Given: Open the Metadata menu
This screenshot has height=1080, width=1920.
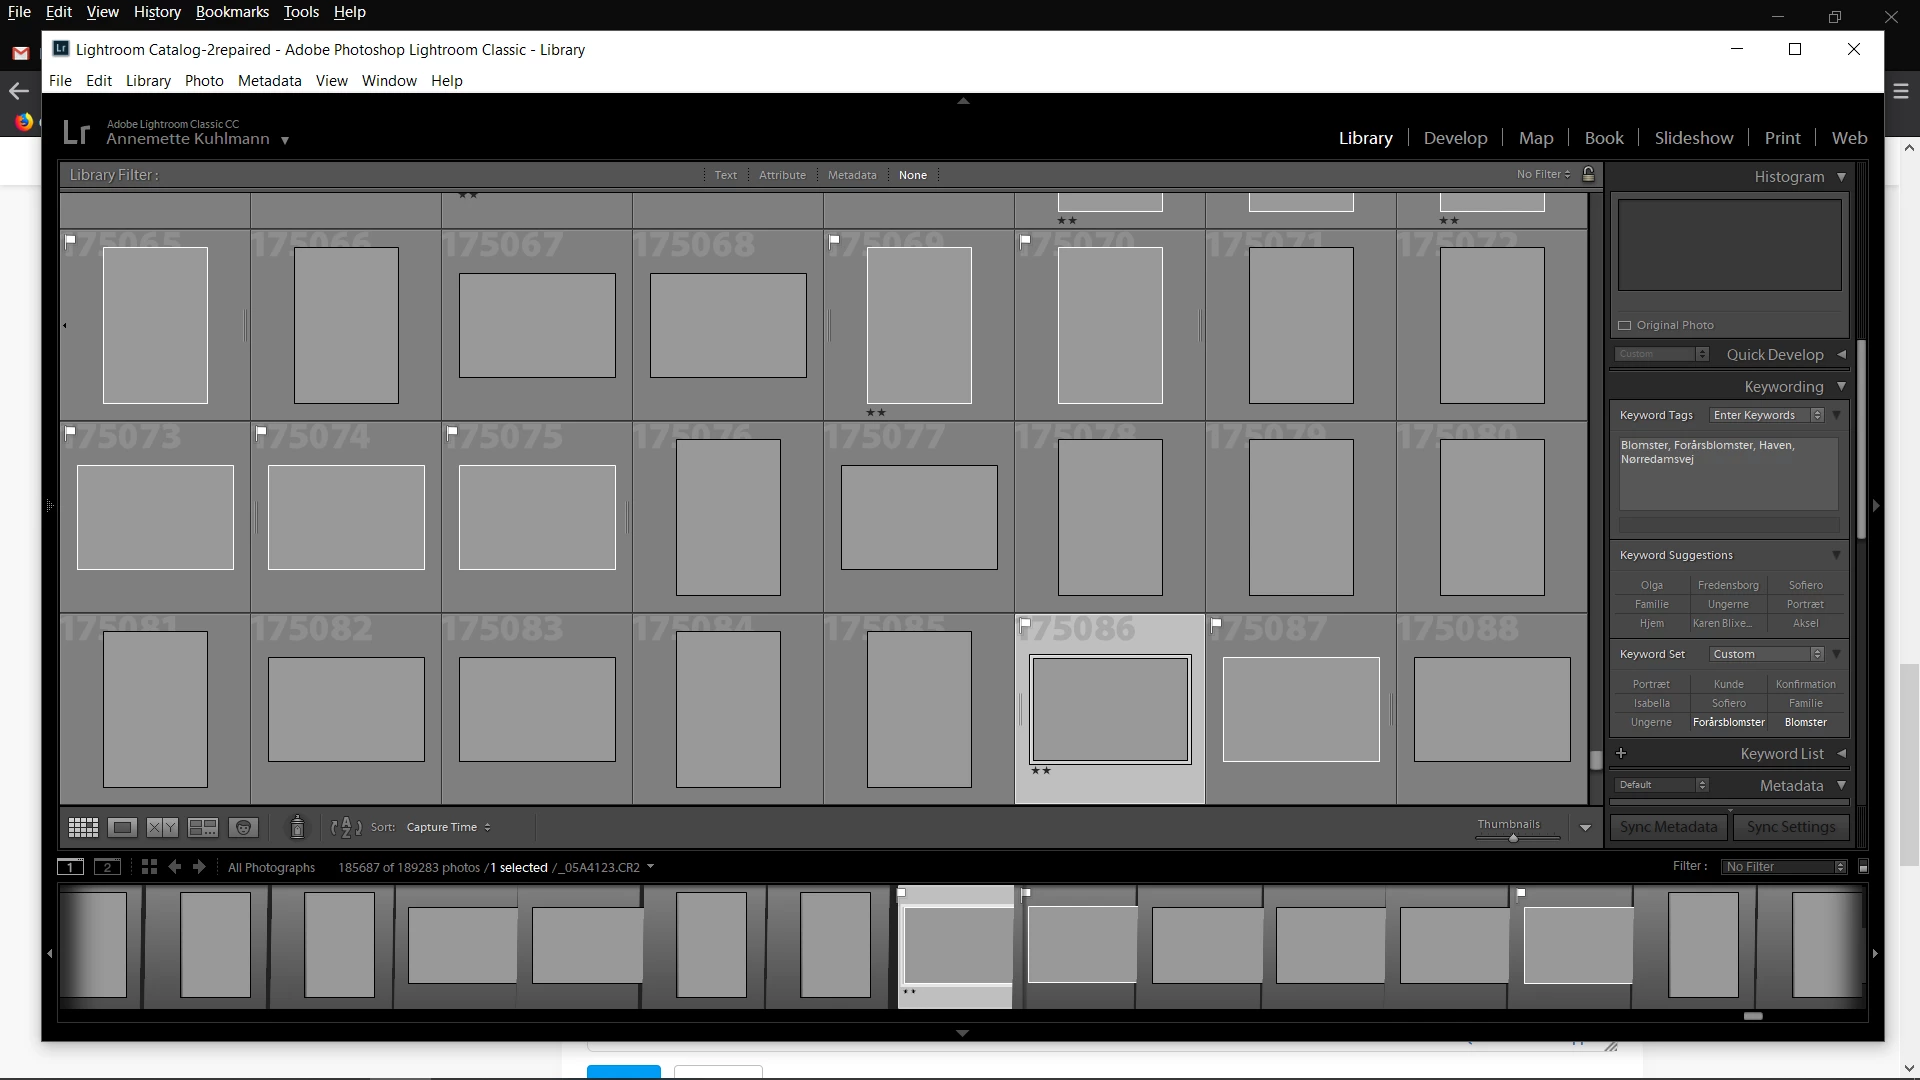Looking at the screenshot, I should point(269,81).
